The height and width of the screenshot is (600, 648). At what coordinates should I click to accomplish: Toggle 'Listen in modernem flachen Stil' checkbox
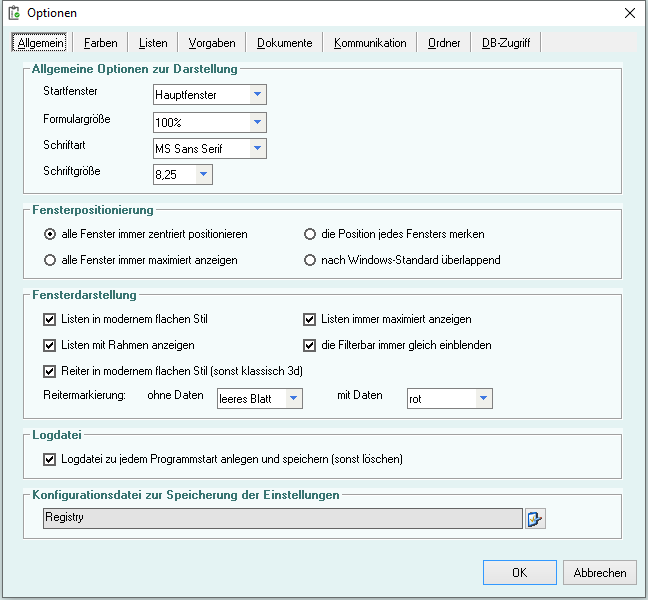click(x=50, y=320)
